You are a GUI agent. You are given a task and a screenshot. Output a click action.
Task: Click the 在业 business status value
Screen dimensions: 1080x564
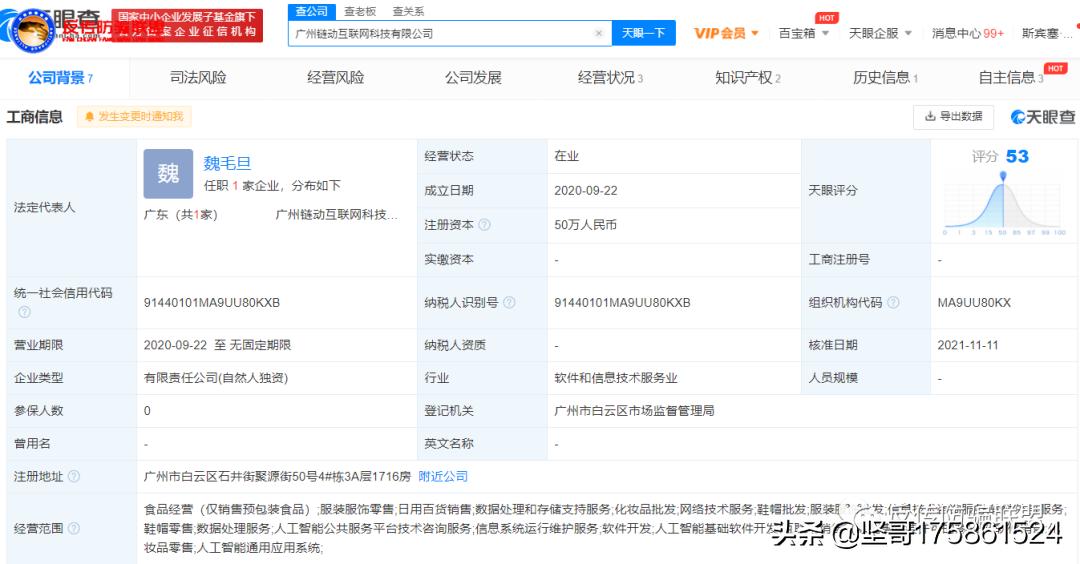click(566, 156)
